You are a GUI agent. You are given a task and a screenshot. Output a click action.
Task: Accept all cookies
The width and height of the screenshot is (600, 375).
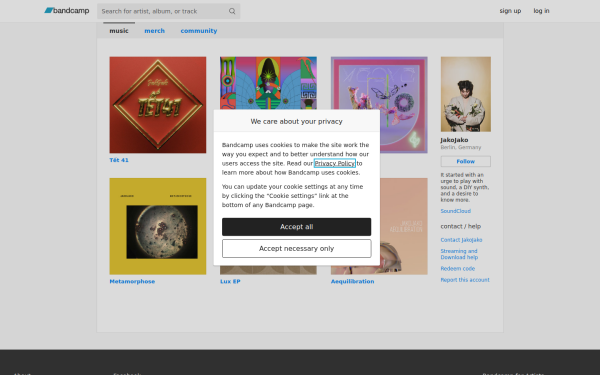coord(297,227)
